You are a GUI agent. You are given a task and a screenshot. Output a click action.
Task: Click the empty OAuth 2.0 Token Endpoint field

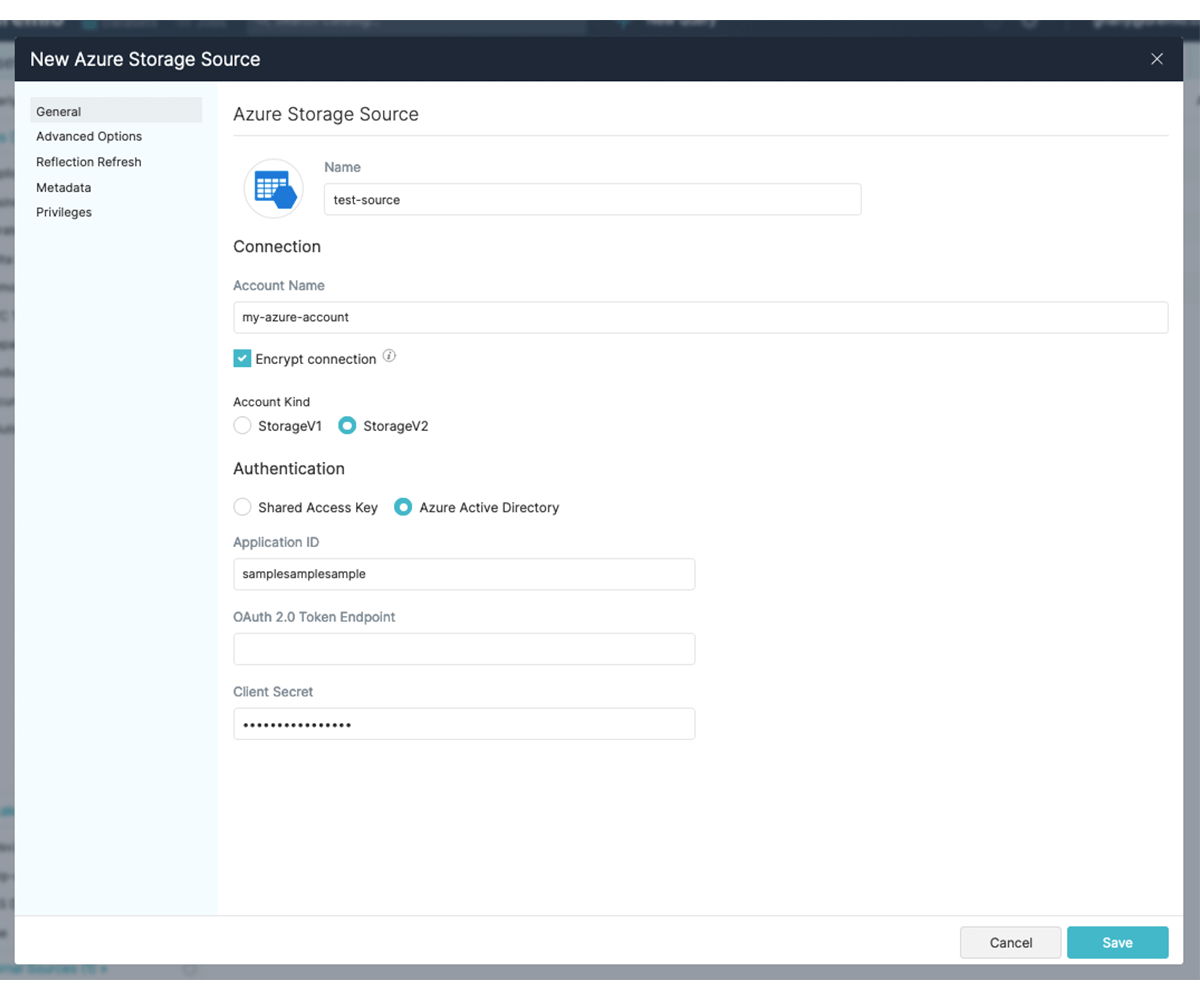click(464, 649)
